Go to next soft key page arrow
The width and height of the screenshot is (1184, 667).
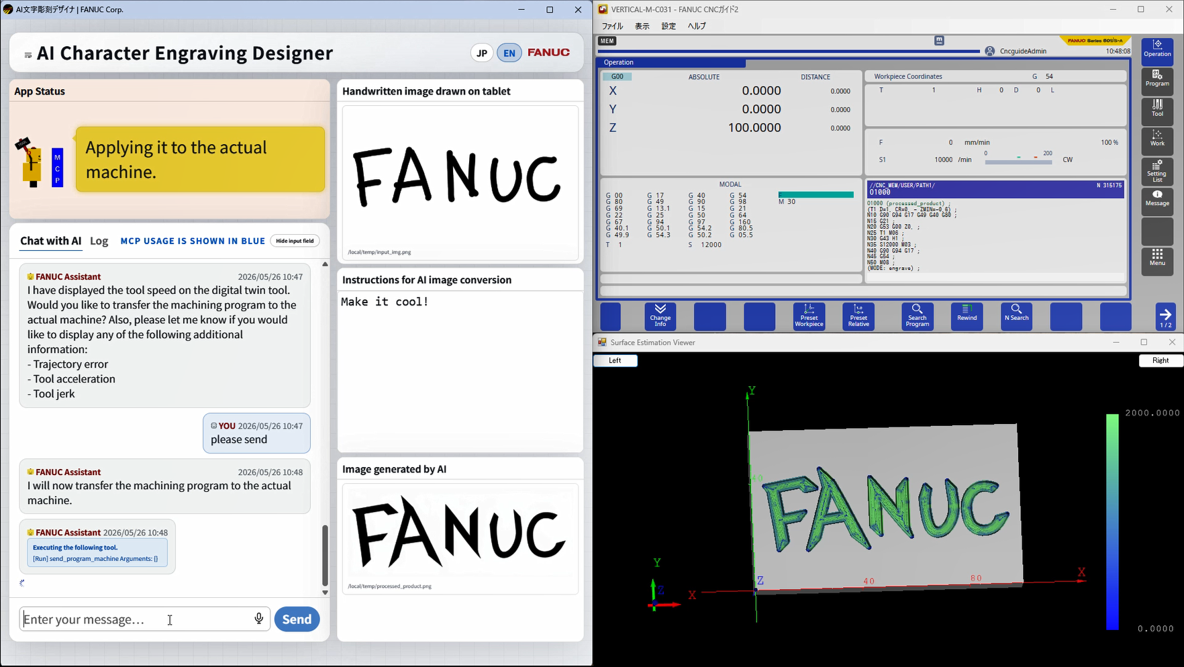tap(1165, 317)
